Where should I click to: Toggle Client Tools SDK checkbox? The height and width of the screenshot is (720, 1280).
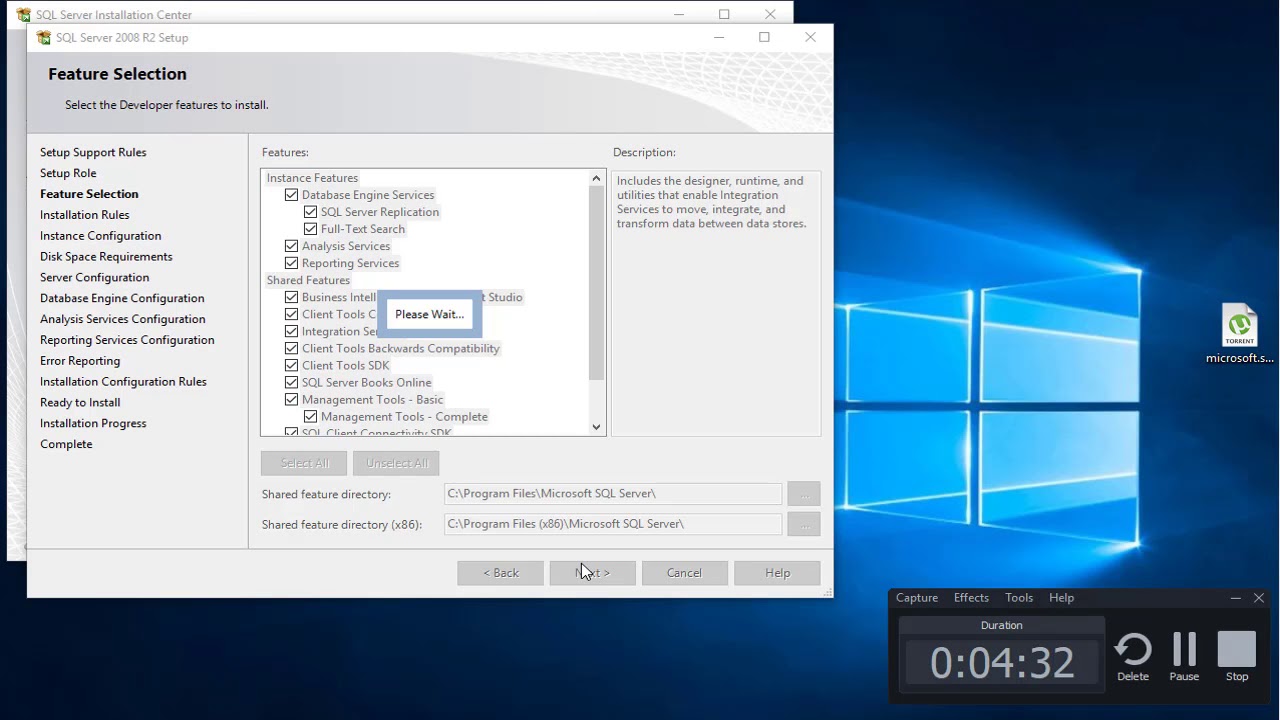pos(291,365)
